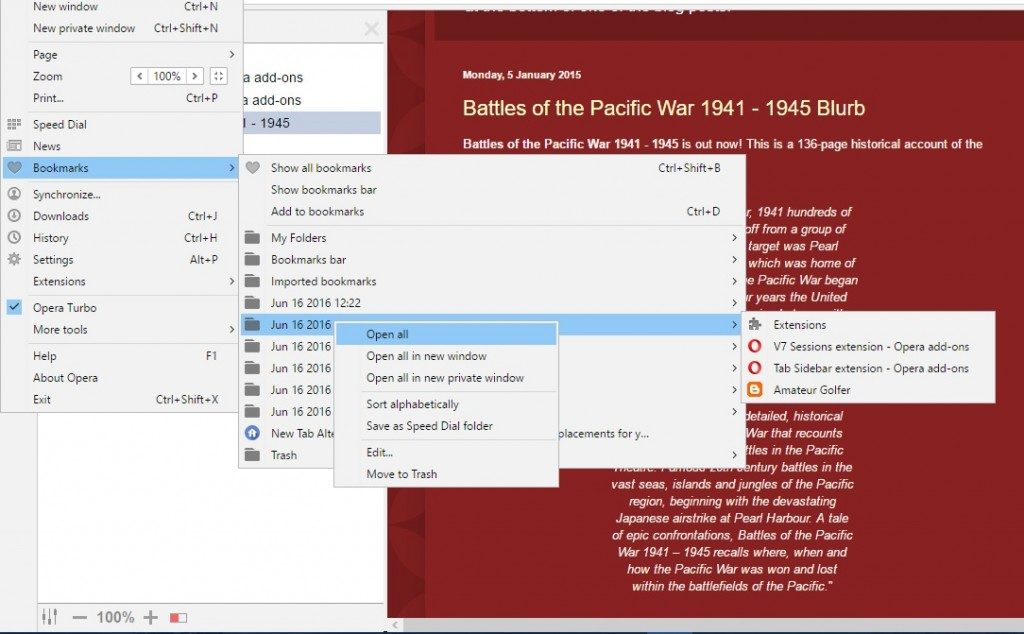Open New private window
This screenshot has height=634, width=1024.
pyautogui.click(x=121, y=28)
